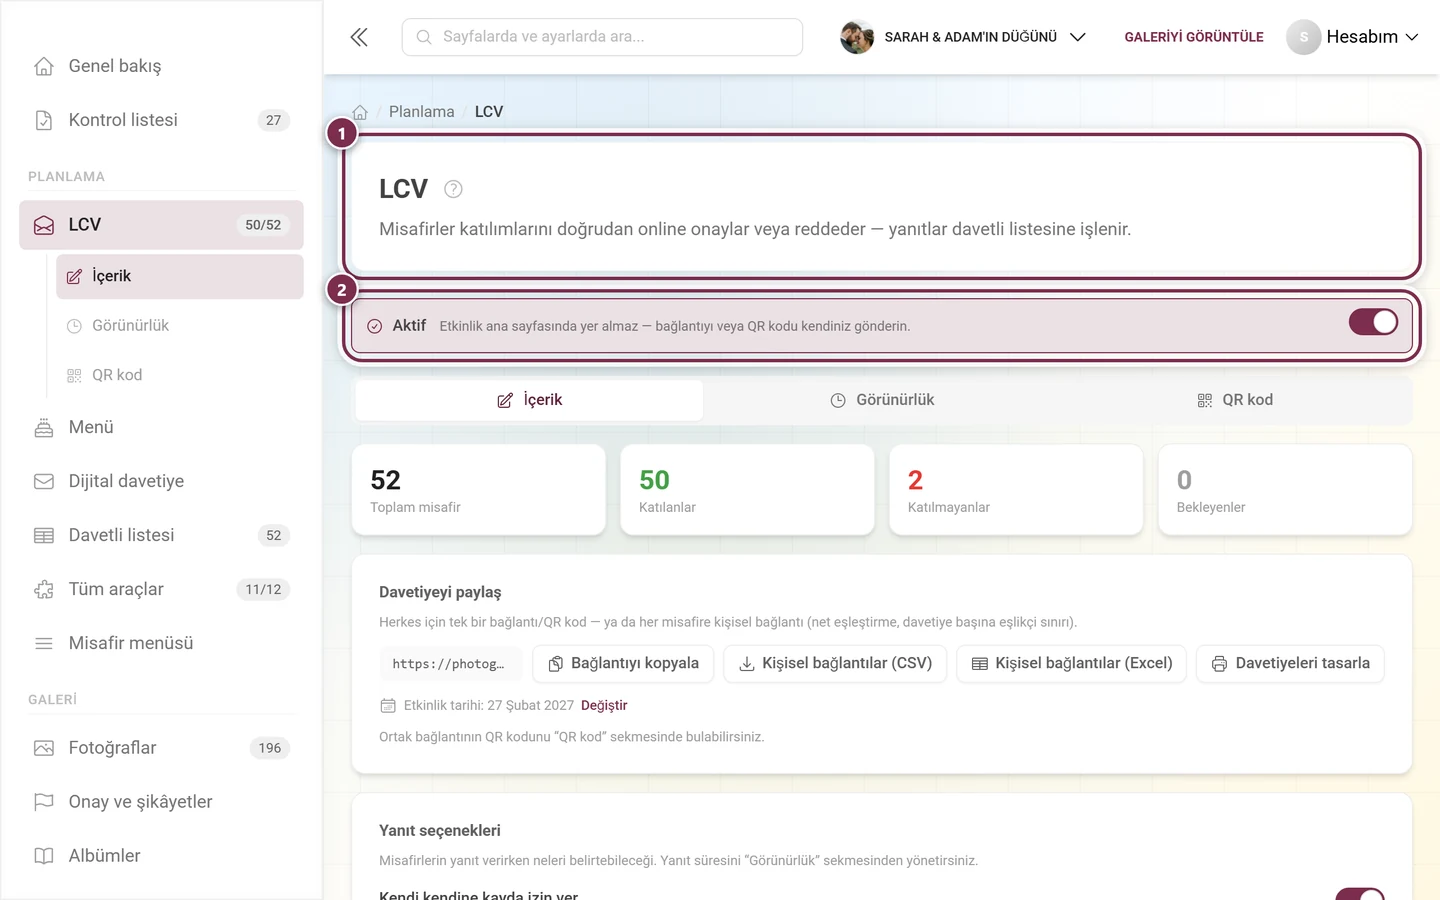Viewport: 1440px width, 900px height.
Task: Click the 0 Bekleyenler stat card
Action: point(1285,490)
